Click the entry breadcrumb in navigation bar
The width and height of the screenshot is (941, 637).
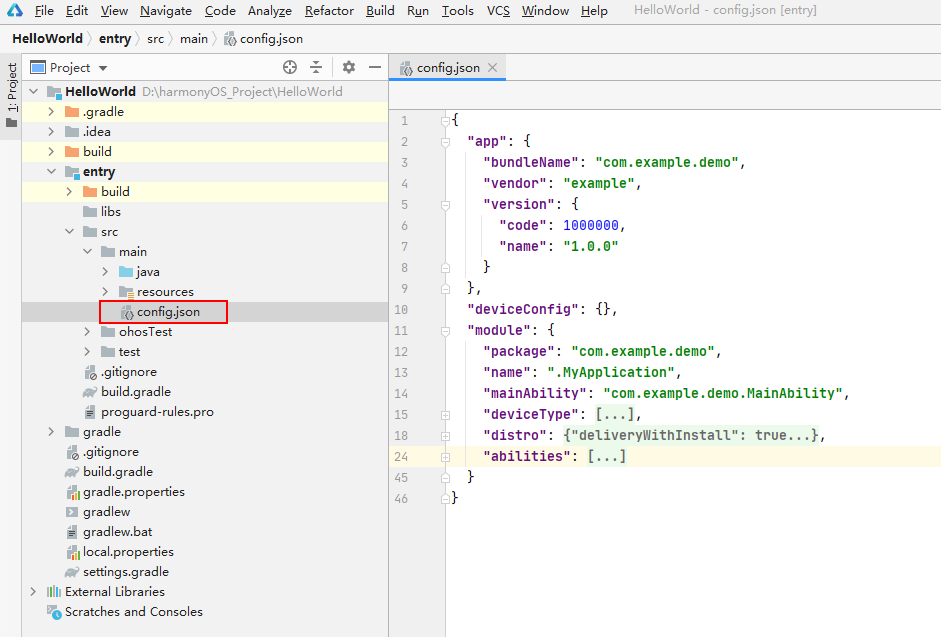(x=114, y=39)
